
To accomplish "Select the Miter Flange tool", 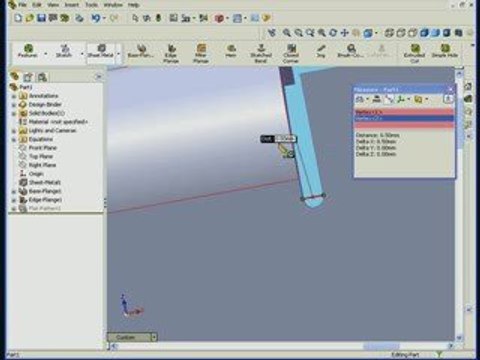I will (x=201, y=53).
